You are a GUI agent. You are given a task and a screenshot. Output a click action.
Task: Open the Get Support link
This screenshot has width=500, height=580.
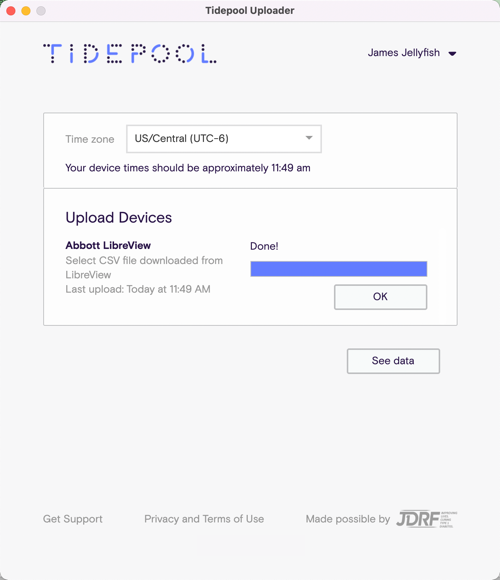pos(73,519)
